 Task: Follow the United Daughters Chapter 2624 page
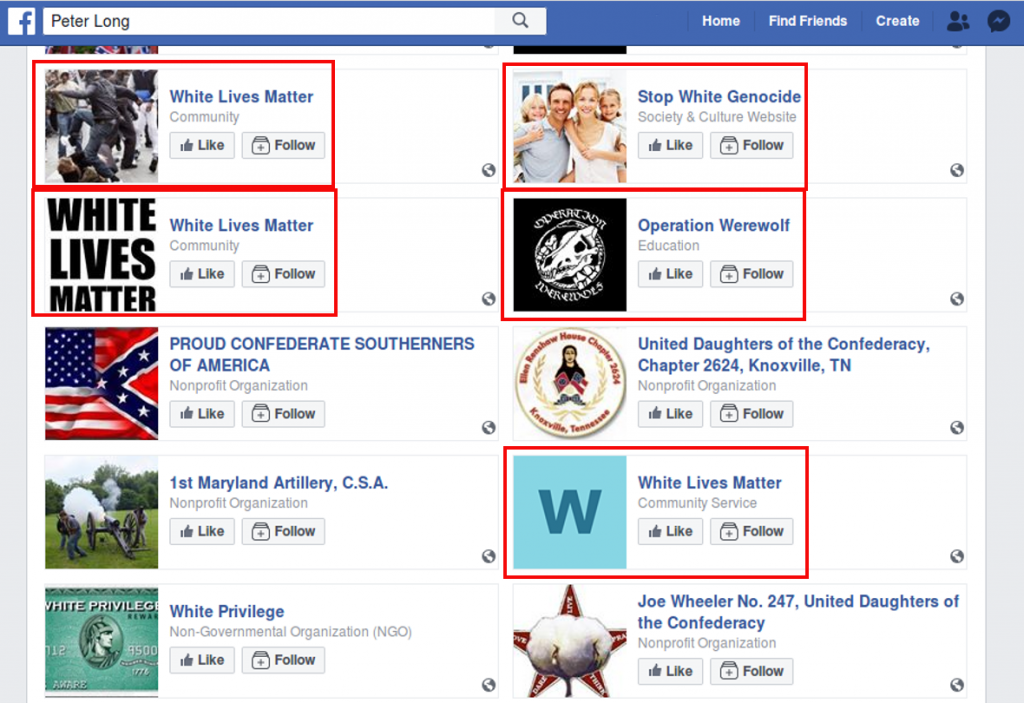click(x=752, y=414)
